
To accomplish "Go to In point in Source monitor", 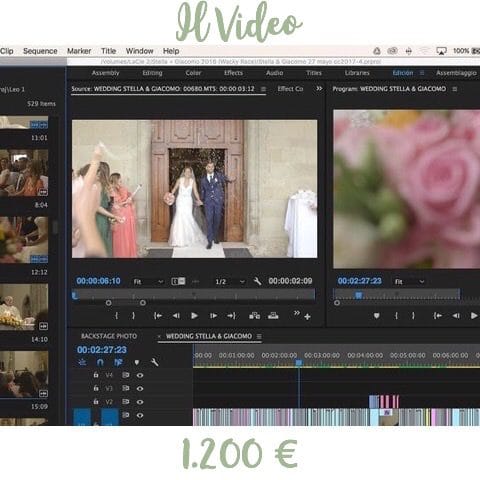I will pos(158,316).
